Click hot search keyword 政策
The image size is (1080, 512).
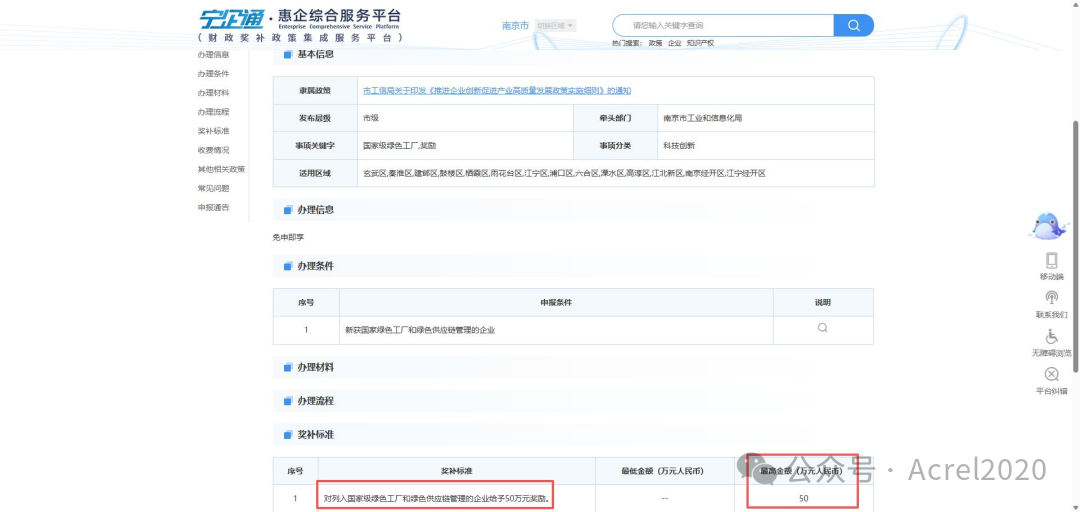pos(655,43)
